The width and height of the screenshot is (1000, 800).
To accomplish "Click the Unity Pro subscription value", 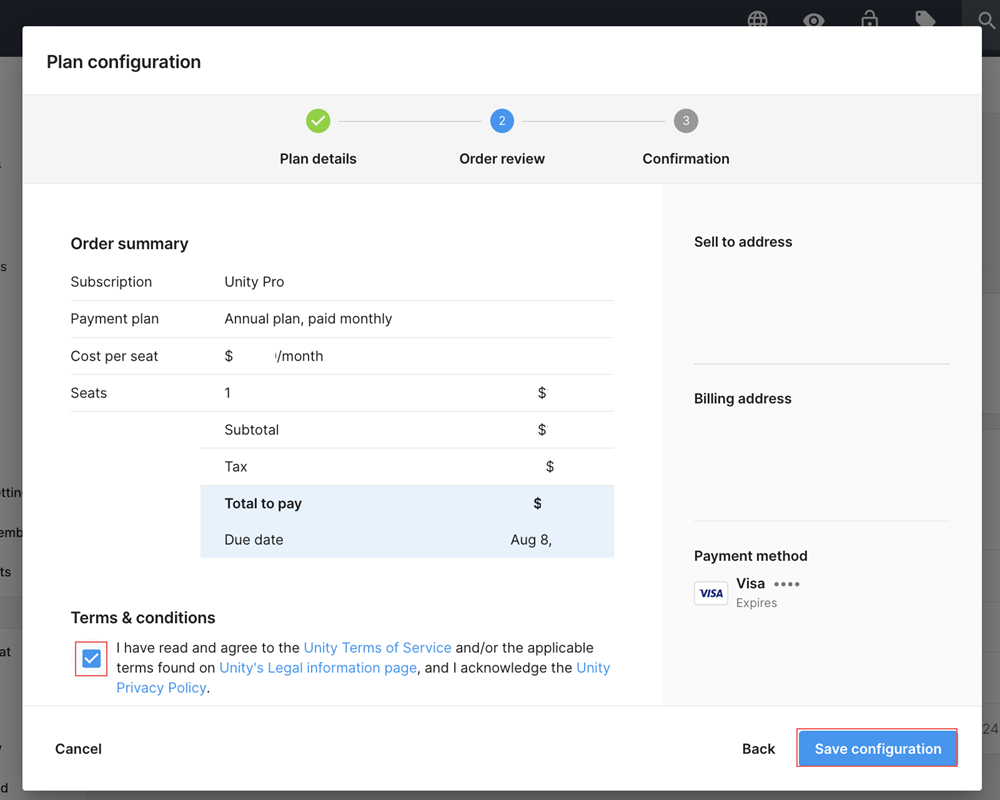I will [254, 282].
